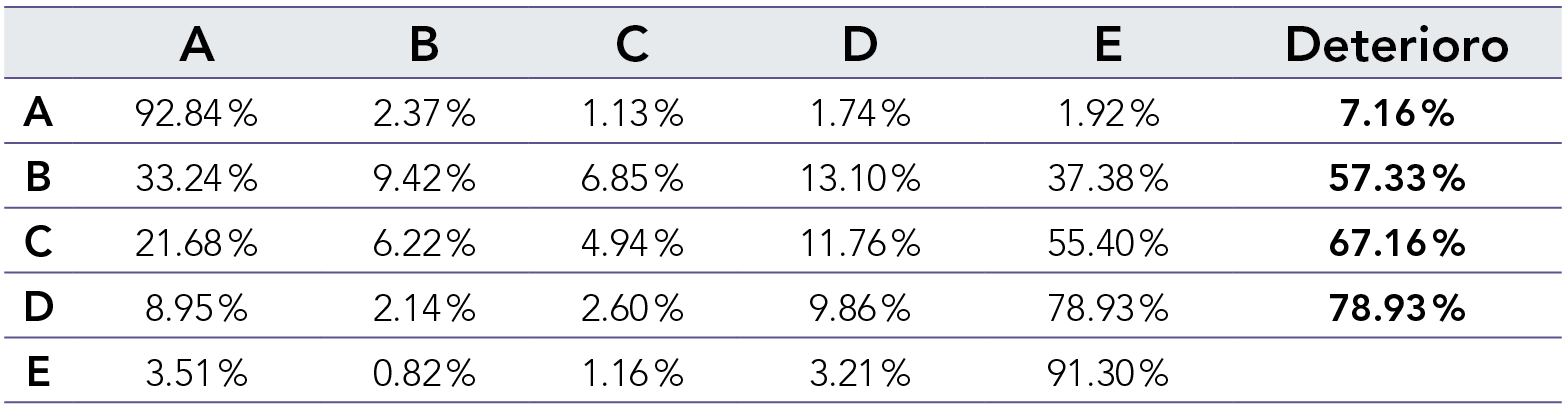1562x409 pixels.
Task: Select column header A
Action: (x=197, y=46)
